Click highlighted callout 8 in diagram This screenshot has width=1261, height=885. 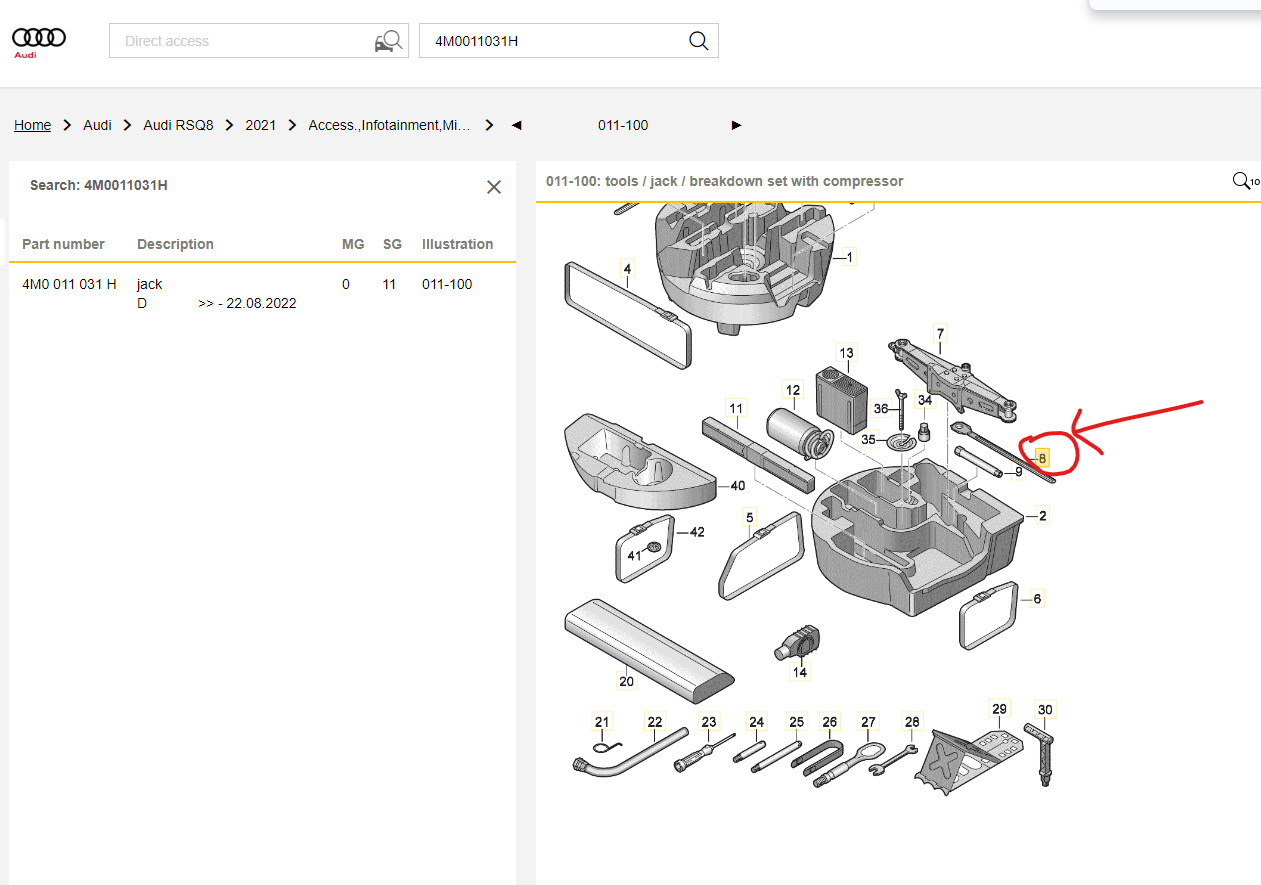click(1042, 458)
